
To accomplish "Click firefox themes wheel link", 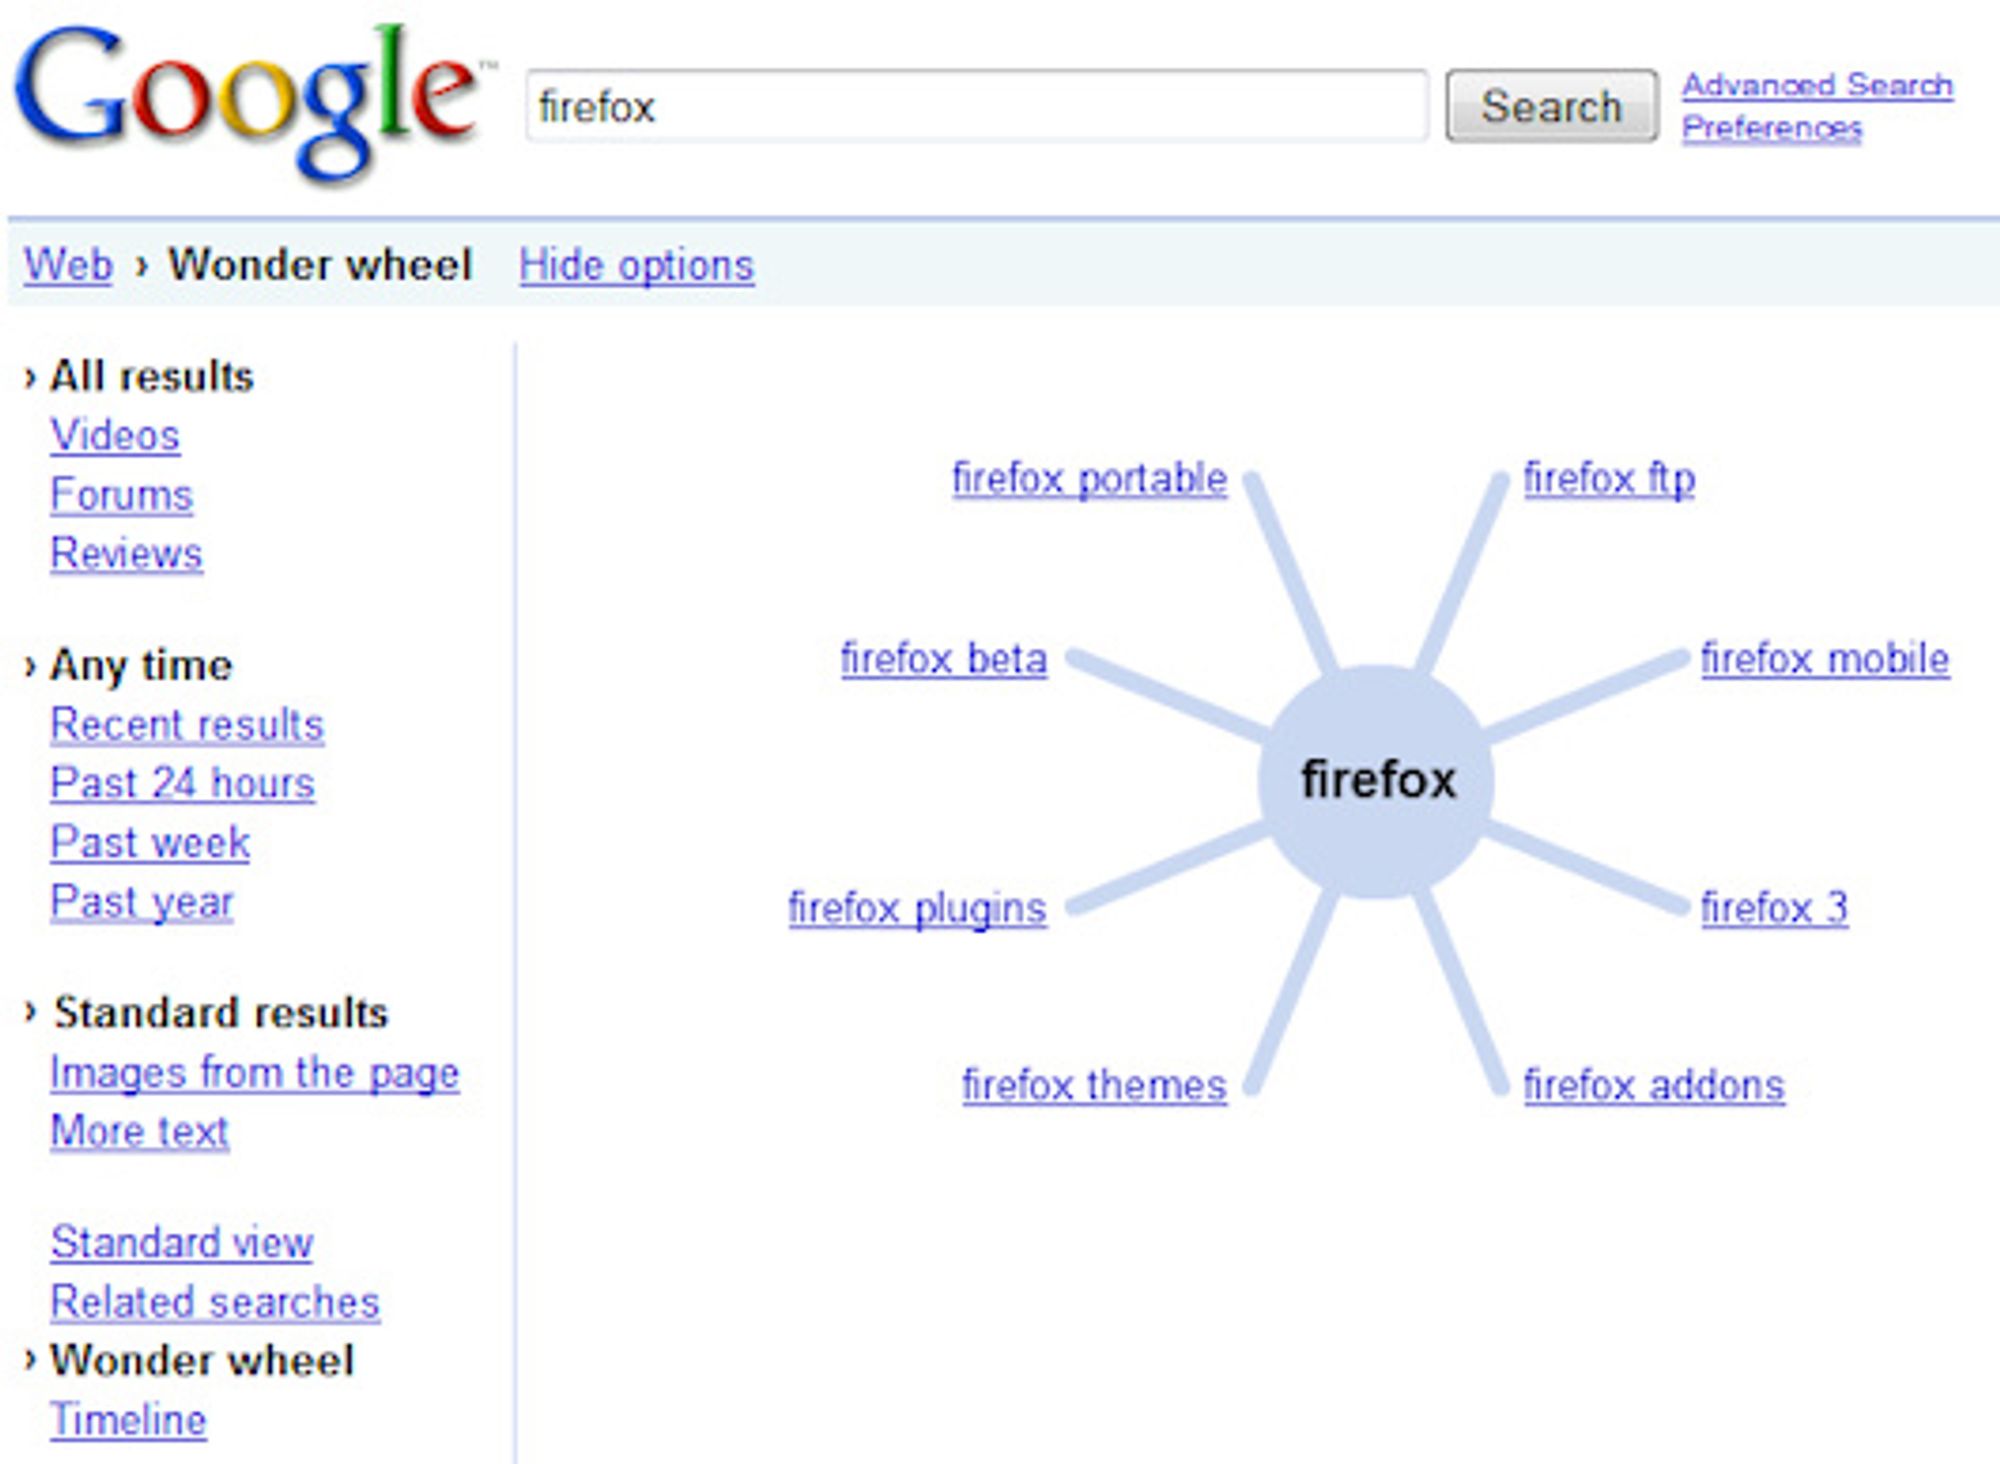I will pyautogui.click(x=1094, y=1085).
